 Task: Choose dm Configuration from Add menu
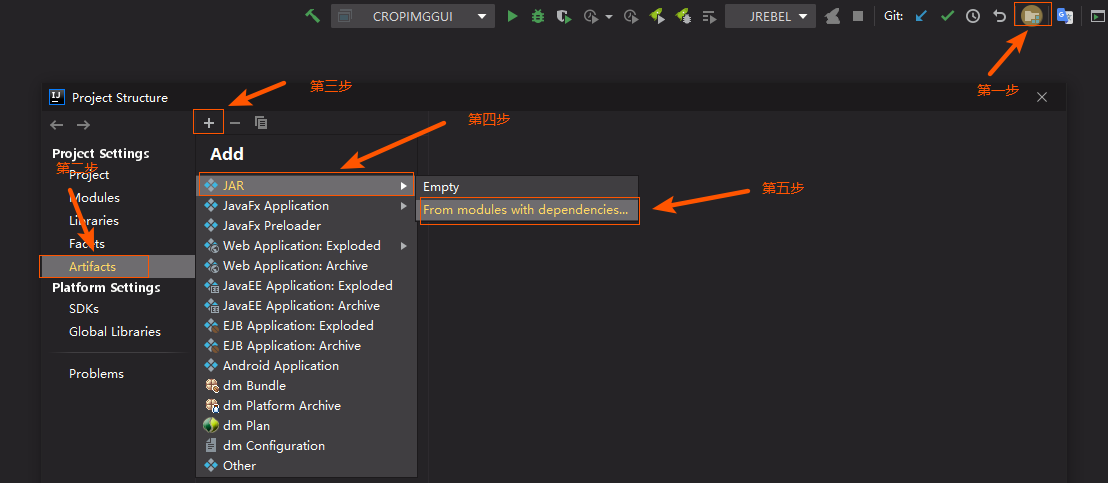[306, 446]
